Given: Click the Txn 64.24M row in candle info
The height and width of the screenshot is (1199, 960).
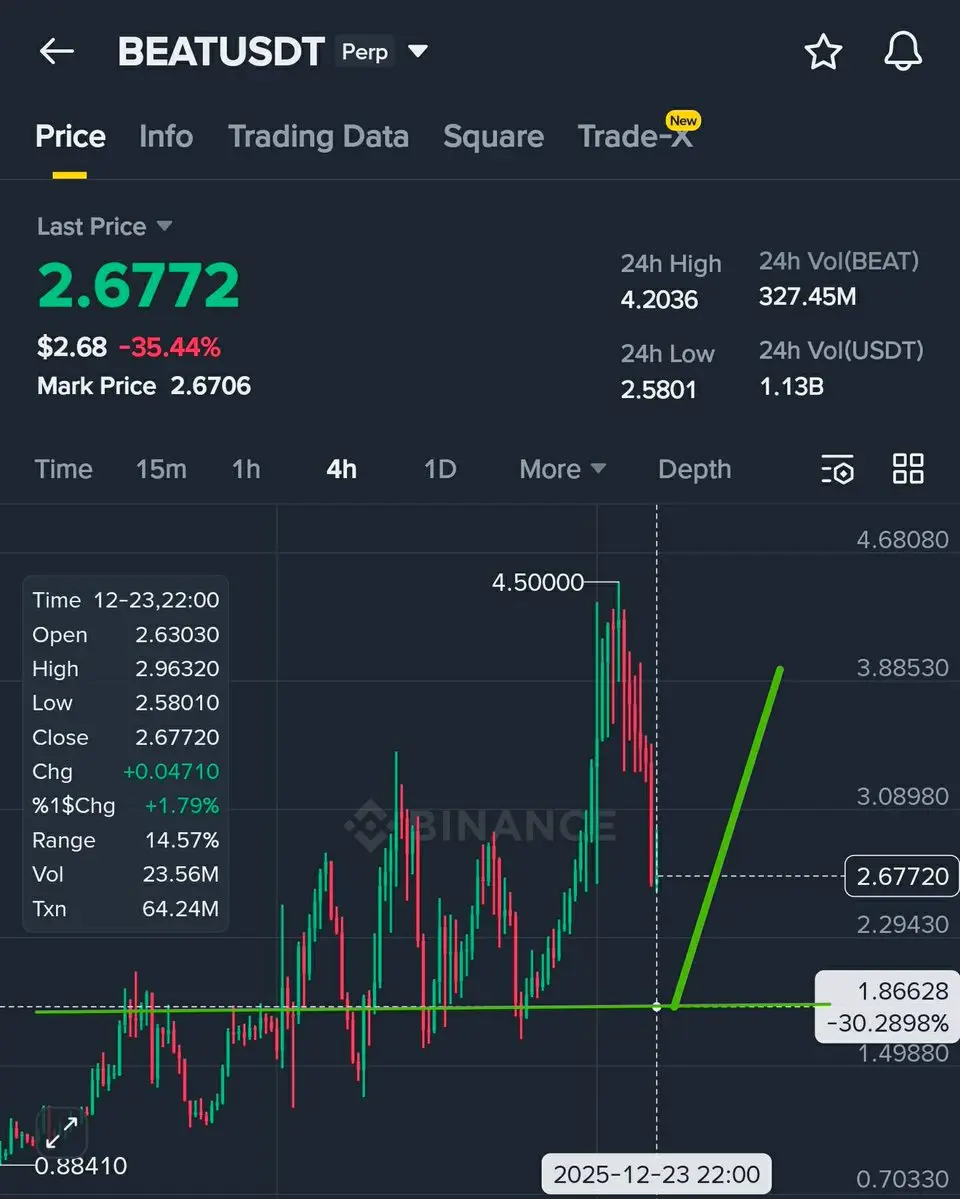Looking at the screenshot, I should (x=125, y=908).
